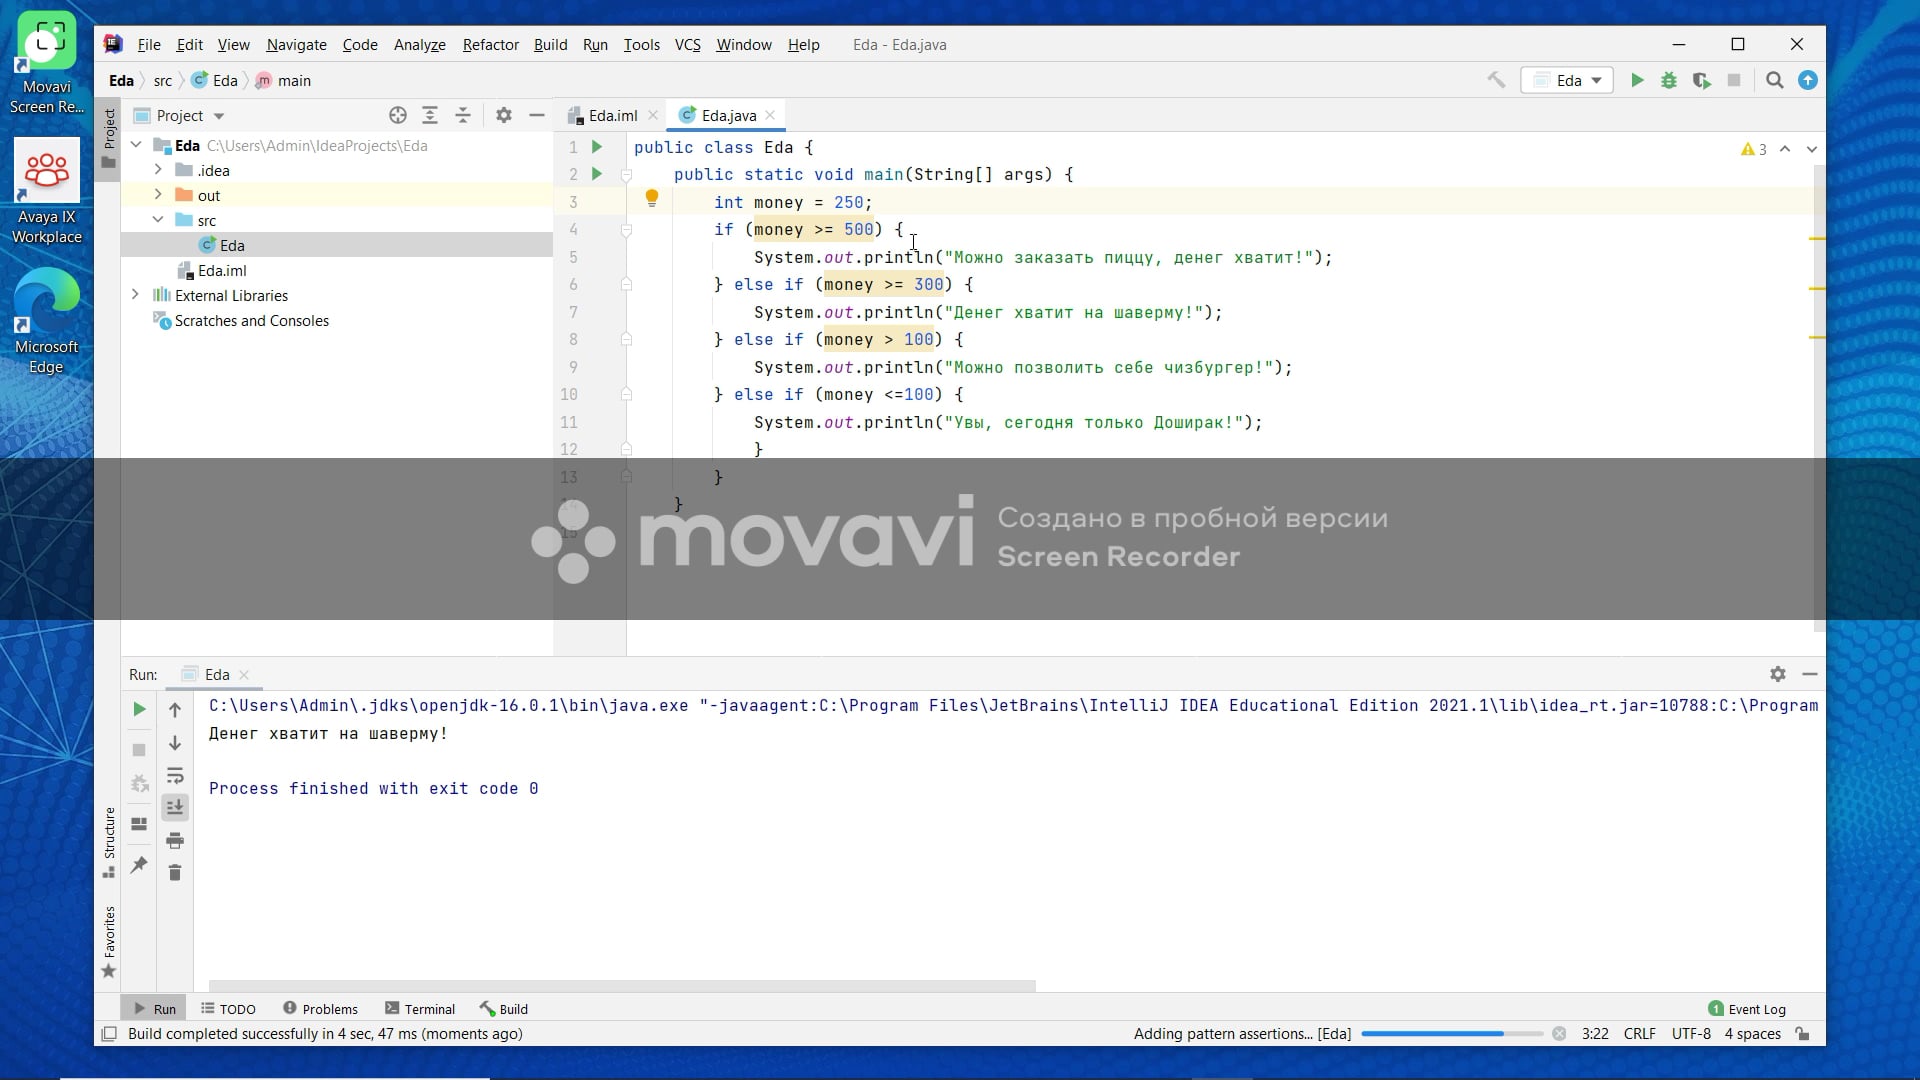Open the Event Log
Screen dimensions: 1920x1080
tap(1747, 1008)
